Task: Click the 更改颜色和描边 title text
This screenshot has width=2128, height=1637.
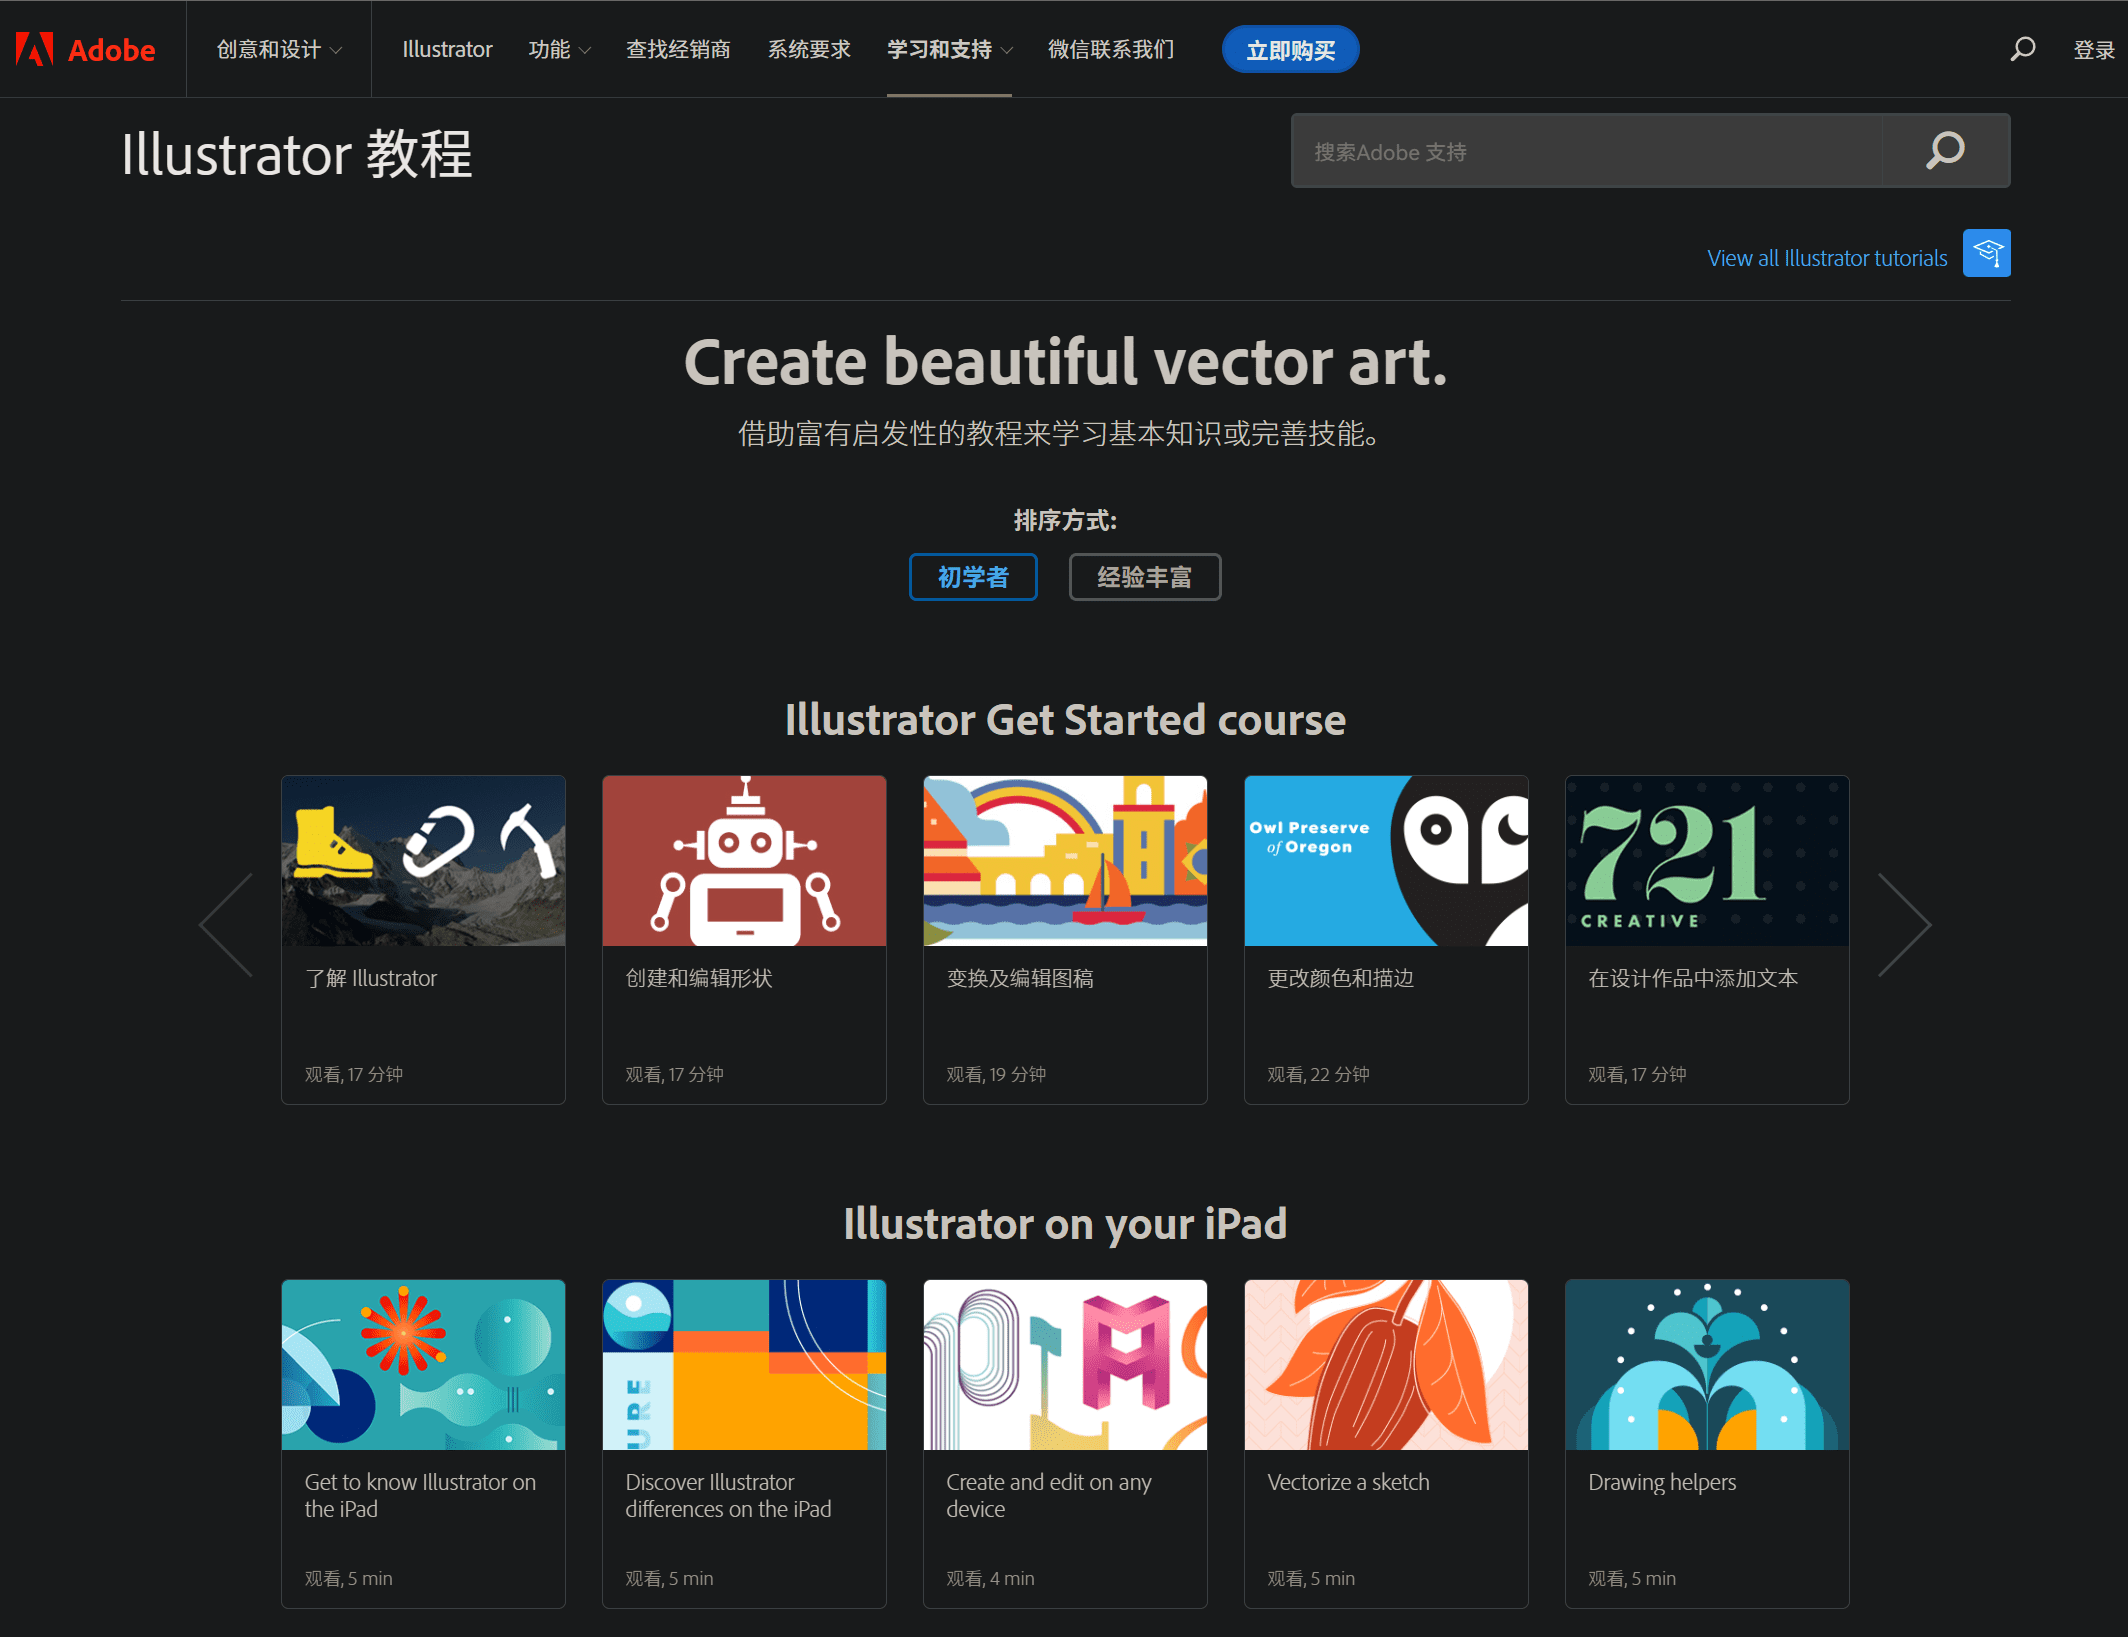Action: (x=1341, y=978)
